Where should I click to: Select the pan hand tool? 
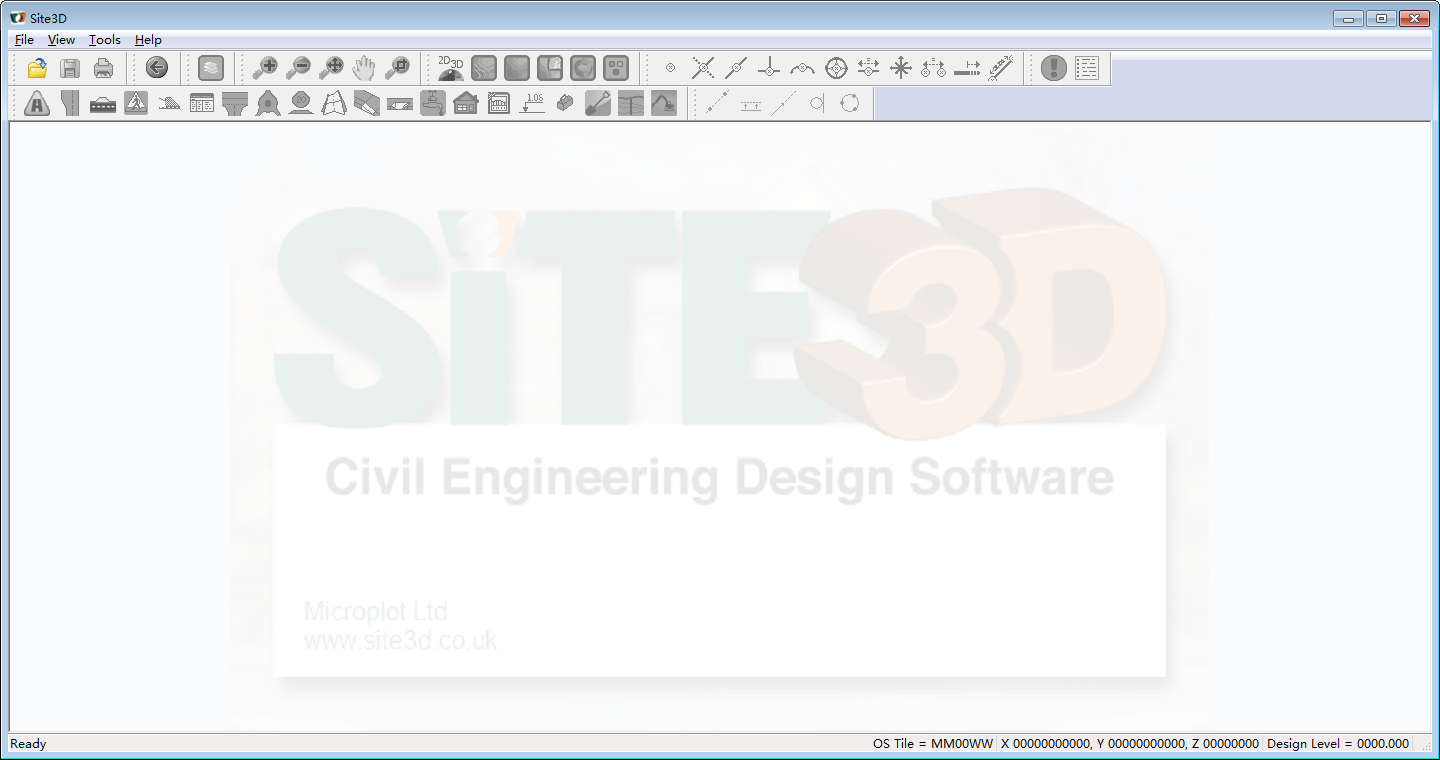[x=364, y=68]
